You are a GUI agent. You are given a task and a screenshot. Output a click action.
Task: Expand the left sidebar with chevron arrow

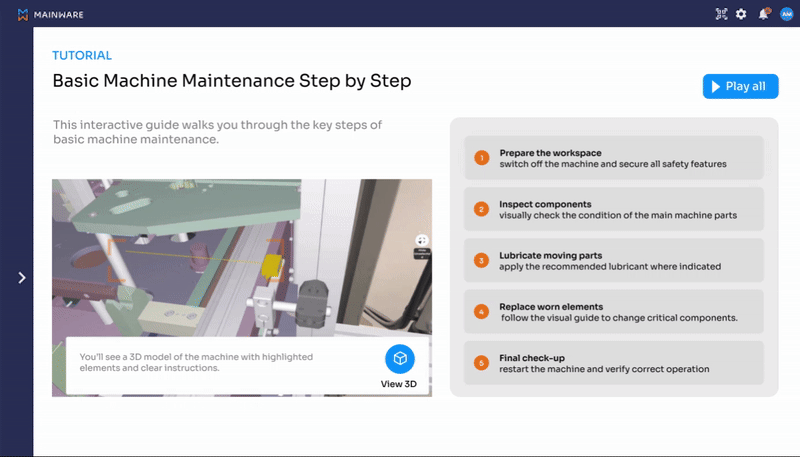[22, 277]
